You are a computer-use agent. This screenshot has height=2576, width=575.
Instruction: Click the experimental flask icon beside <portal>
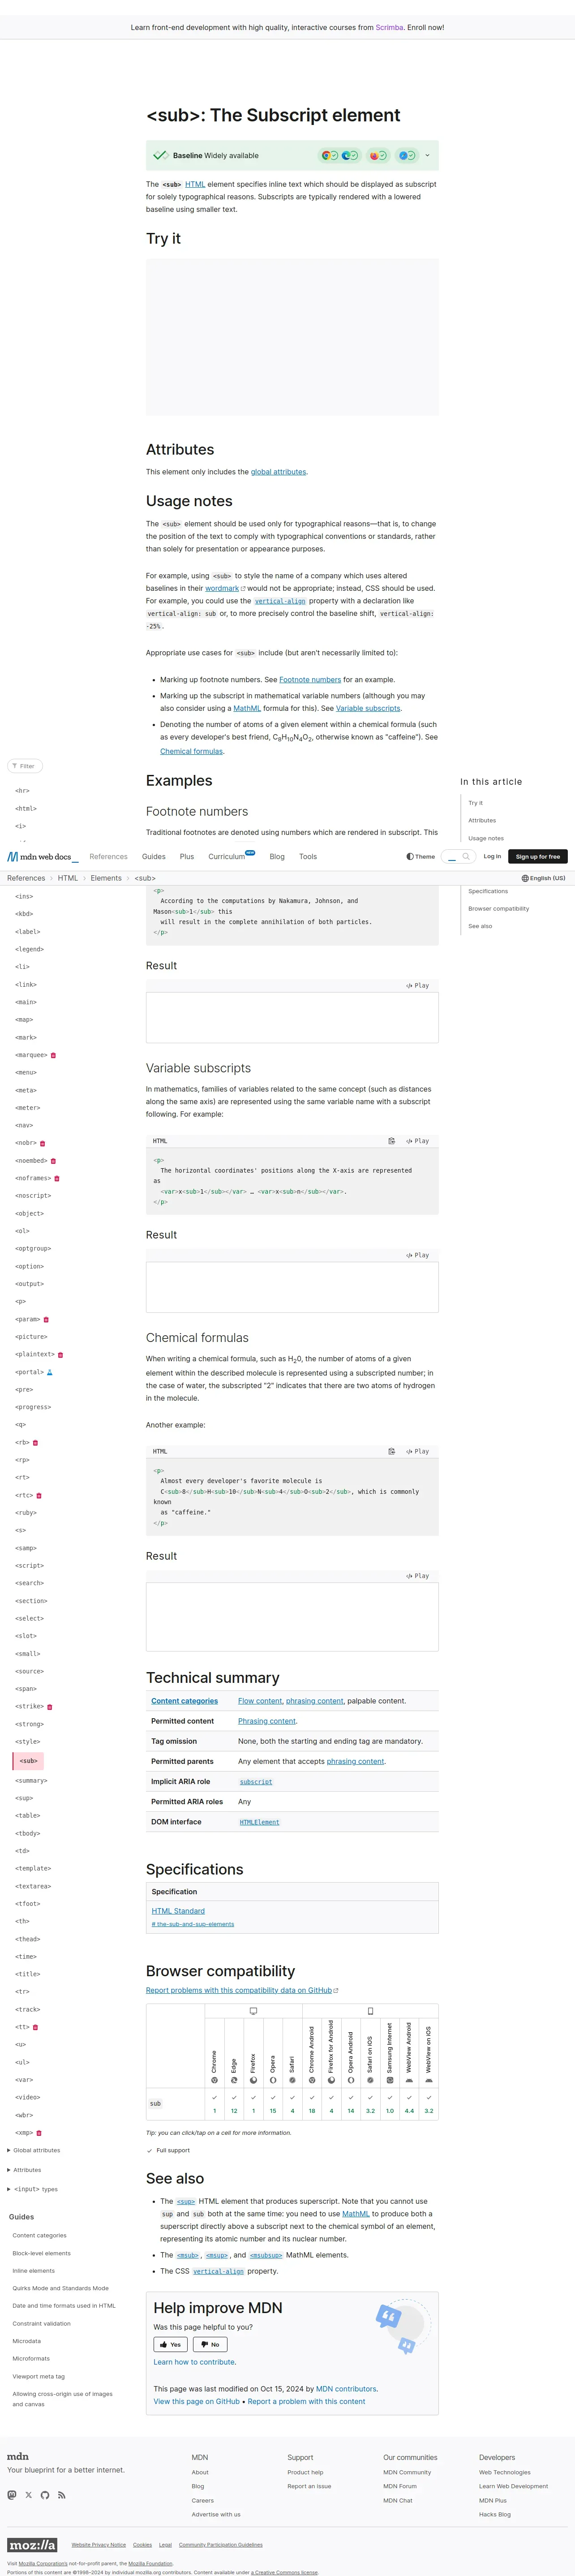[x=50, y=1372]
